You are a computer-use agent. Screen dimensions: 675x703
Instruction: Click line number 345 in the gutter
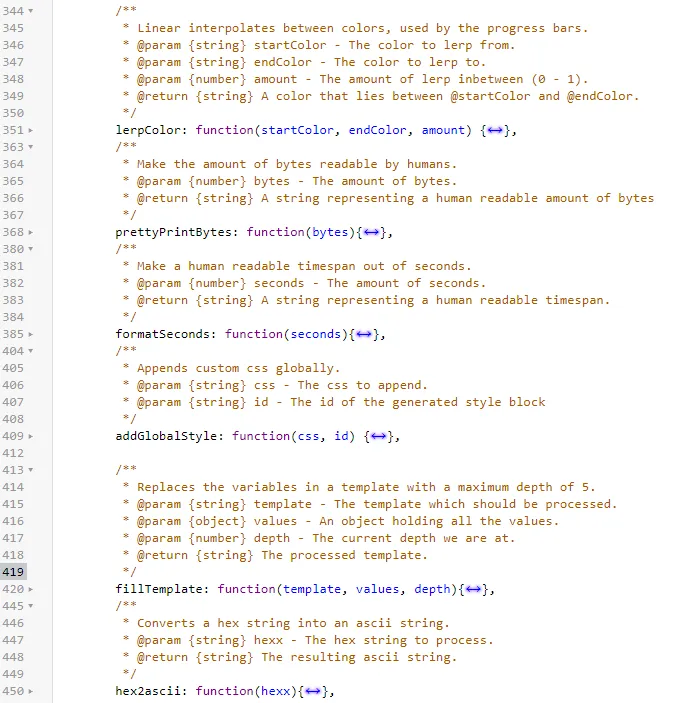pyautogui.click(x=13, y=28)
